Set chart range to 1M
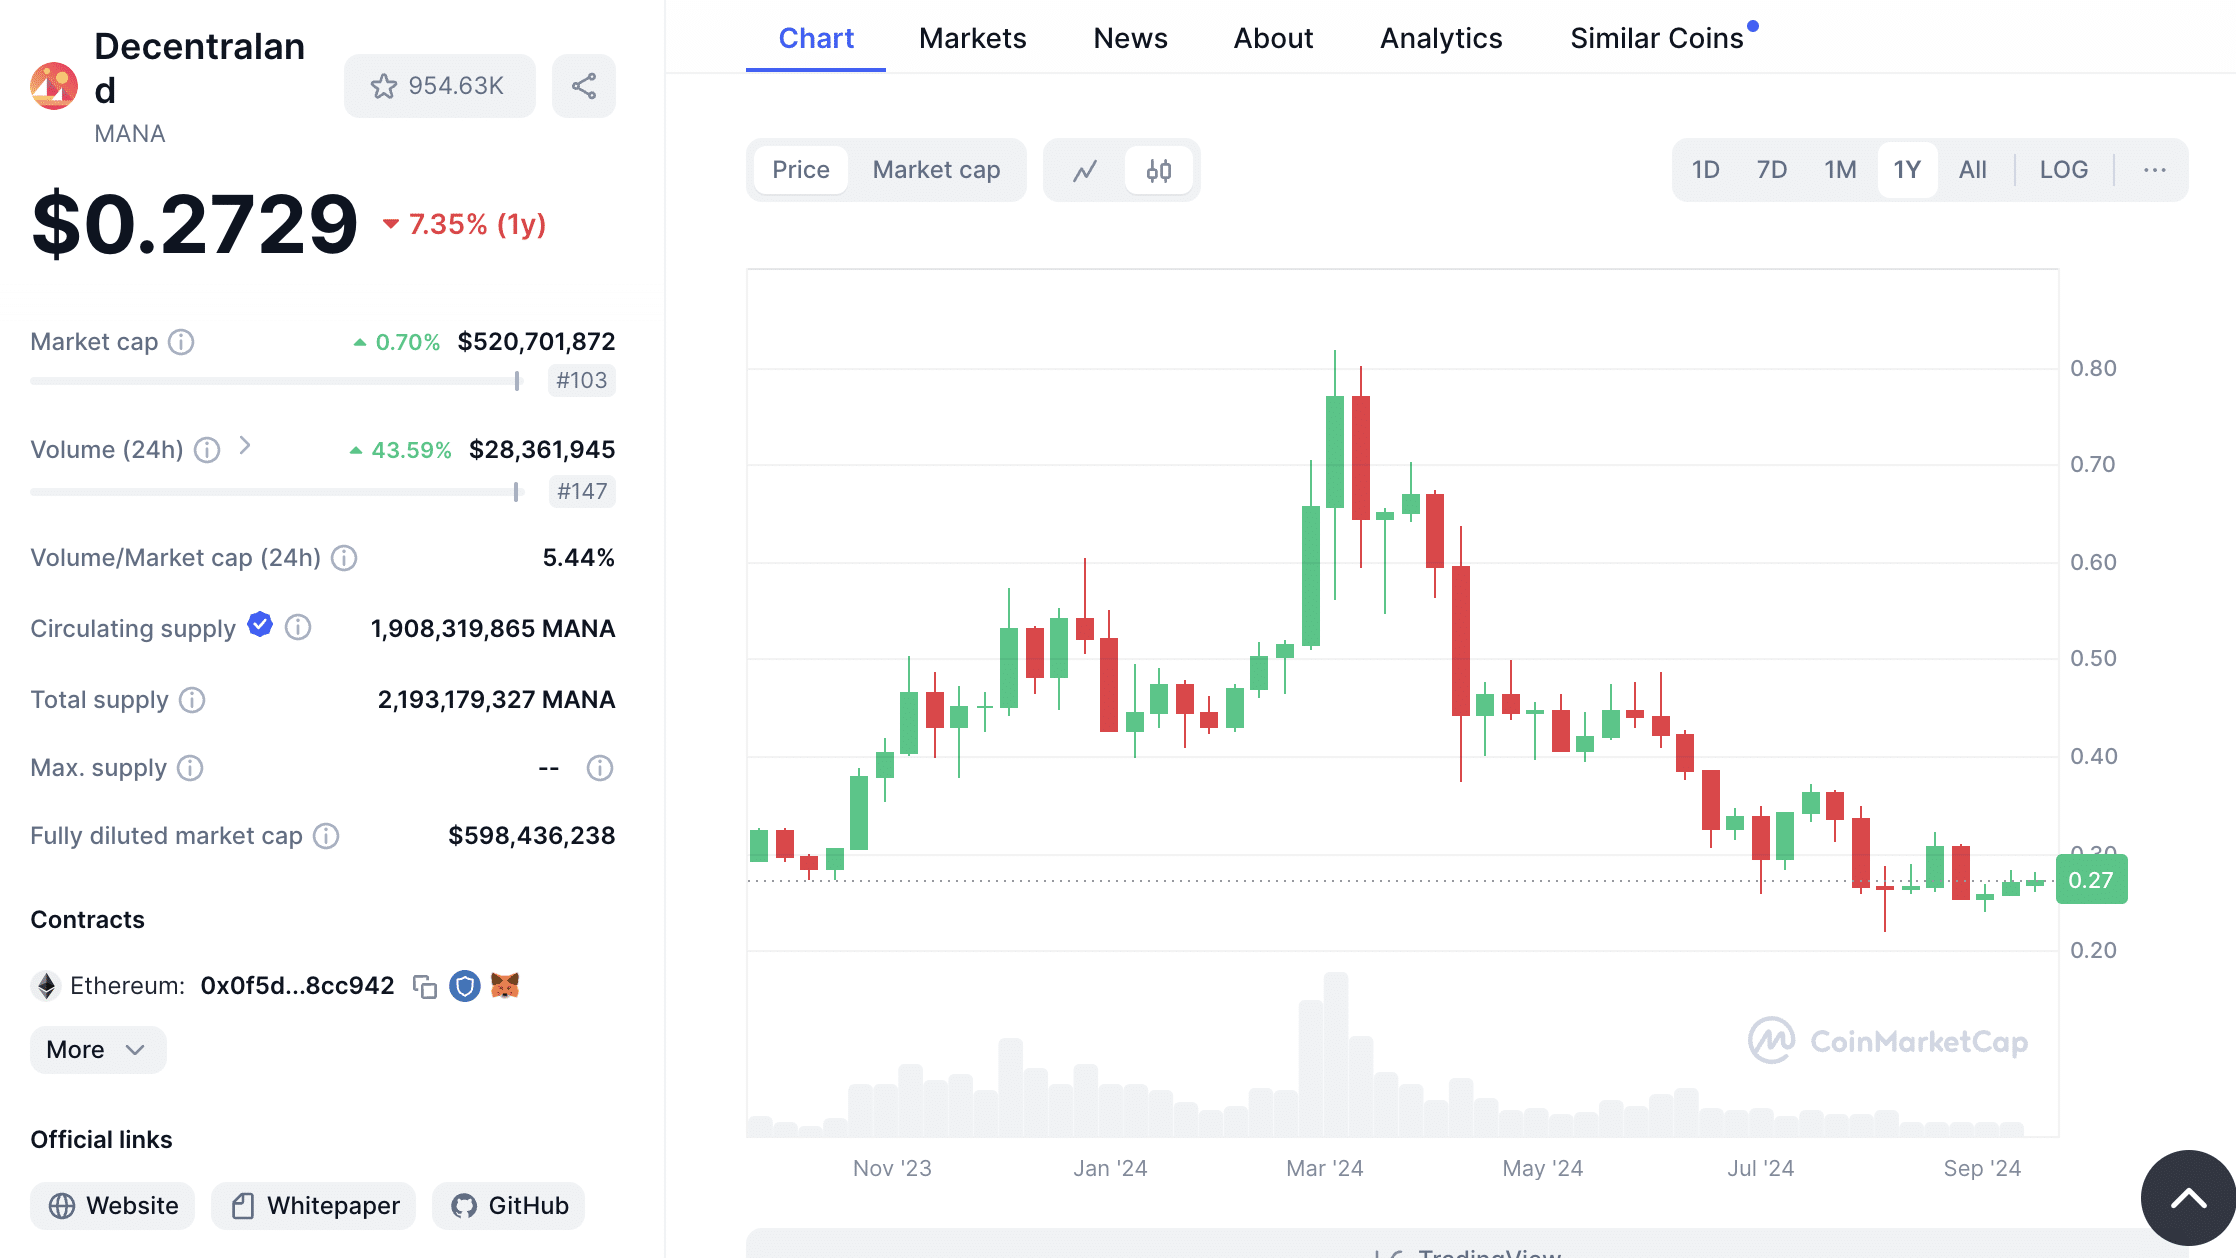2236x1258 pixels. [x=1840, y=170]
